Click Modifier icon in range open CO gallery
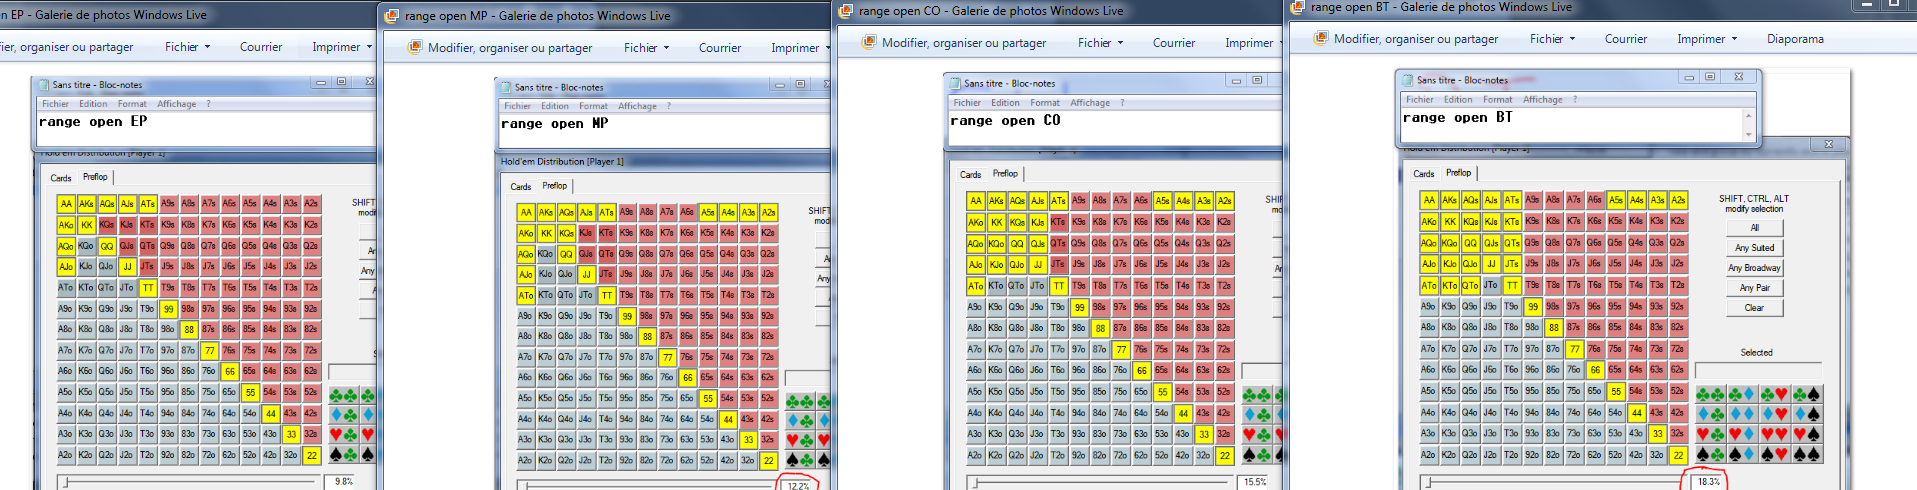1917x490 pixels. pos(868,42)
